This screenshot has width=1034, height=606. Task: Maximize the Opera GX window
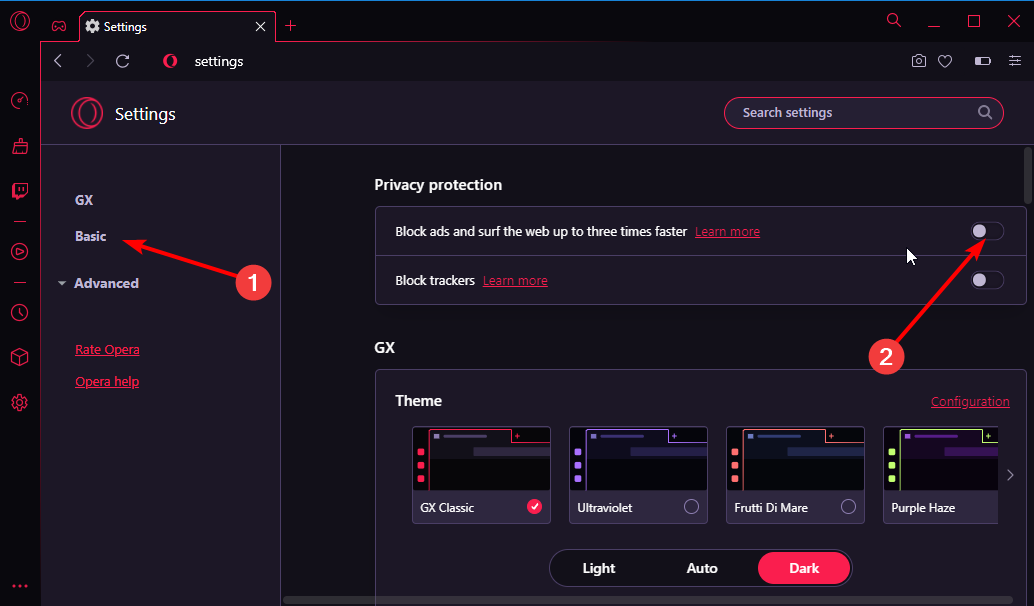pos(973,21)
